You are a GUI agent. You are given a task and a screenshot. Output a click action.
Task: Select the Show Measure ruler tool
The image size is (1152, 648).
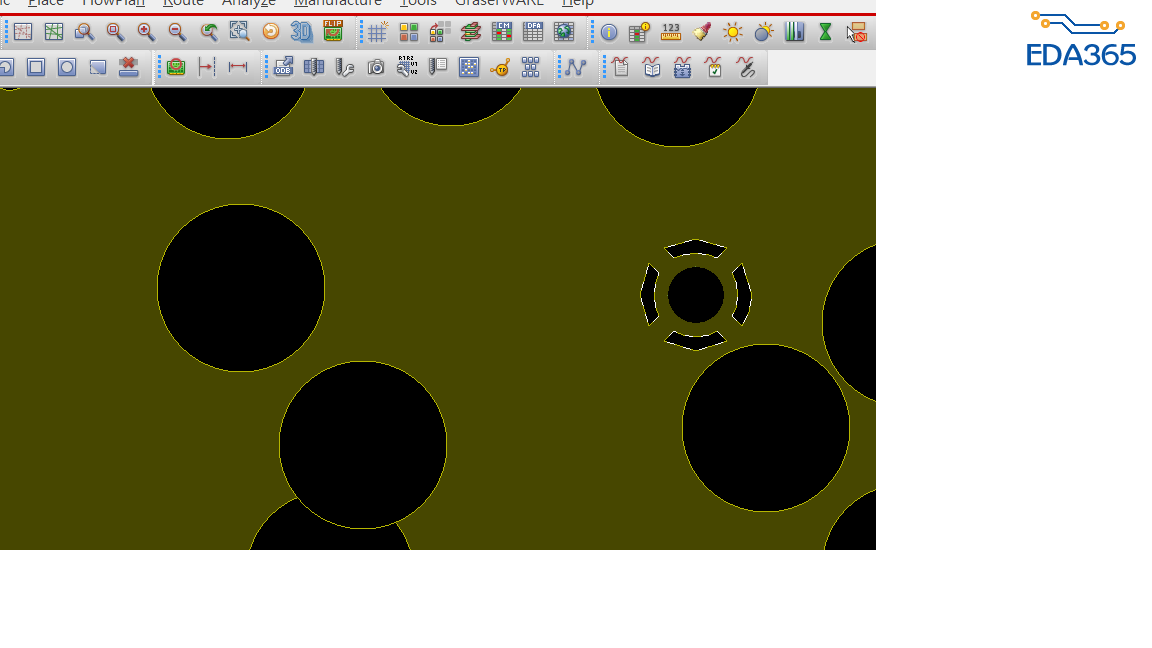click(x=671, y=32)
